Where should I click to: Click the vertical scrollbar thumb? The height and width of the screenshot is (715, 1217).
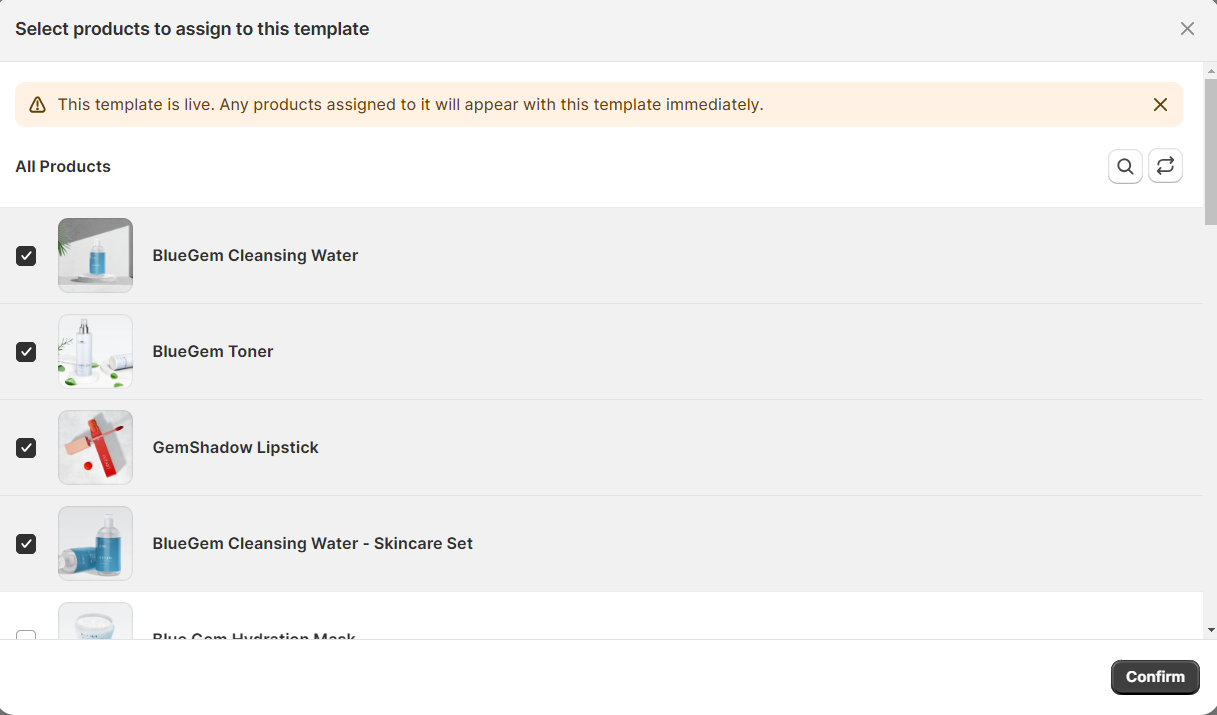(x=1210, y=150)
